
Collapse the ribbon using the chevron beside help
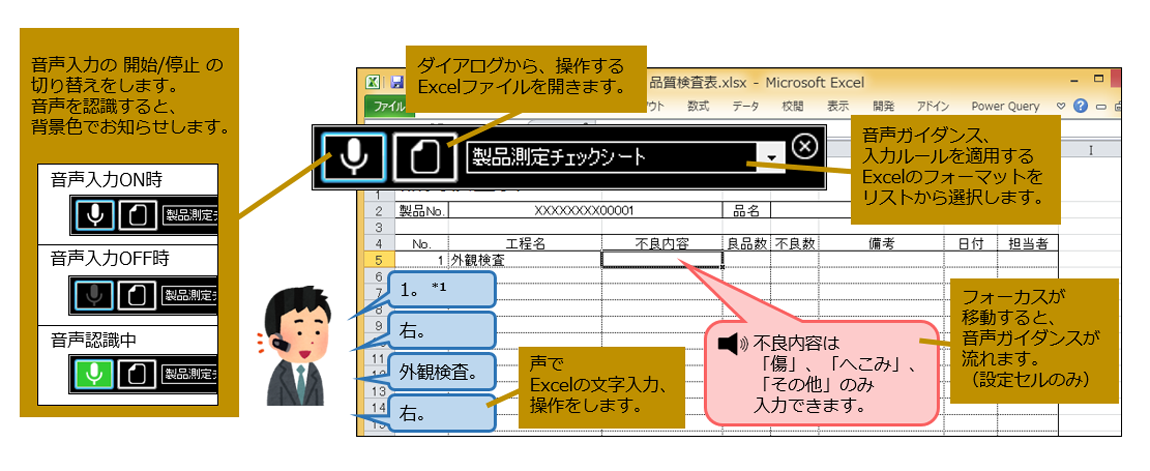[x=1061, y=106]
